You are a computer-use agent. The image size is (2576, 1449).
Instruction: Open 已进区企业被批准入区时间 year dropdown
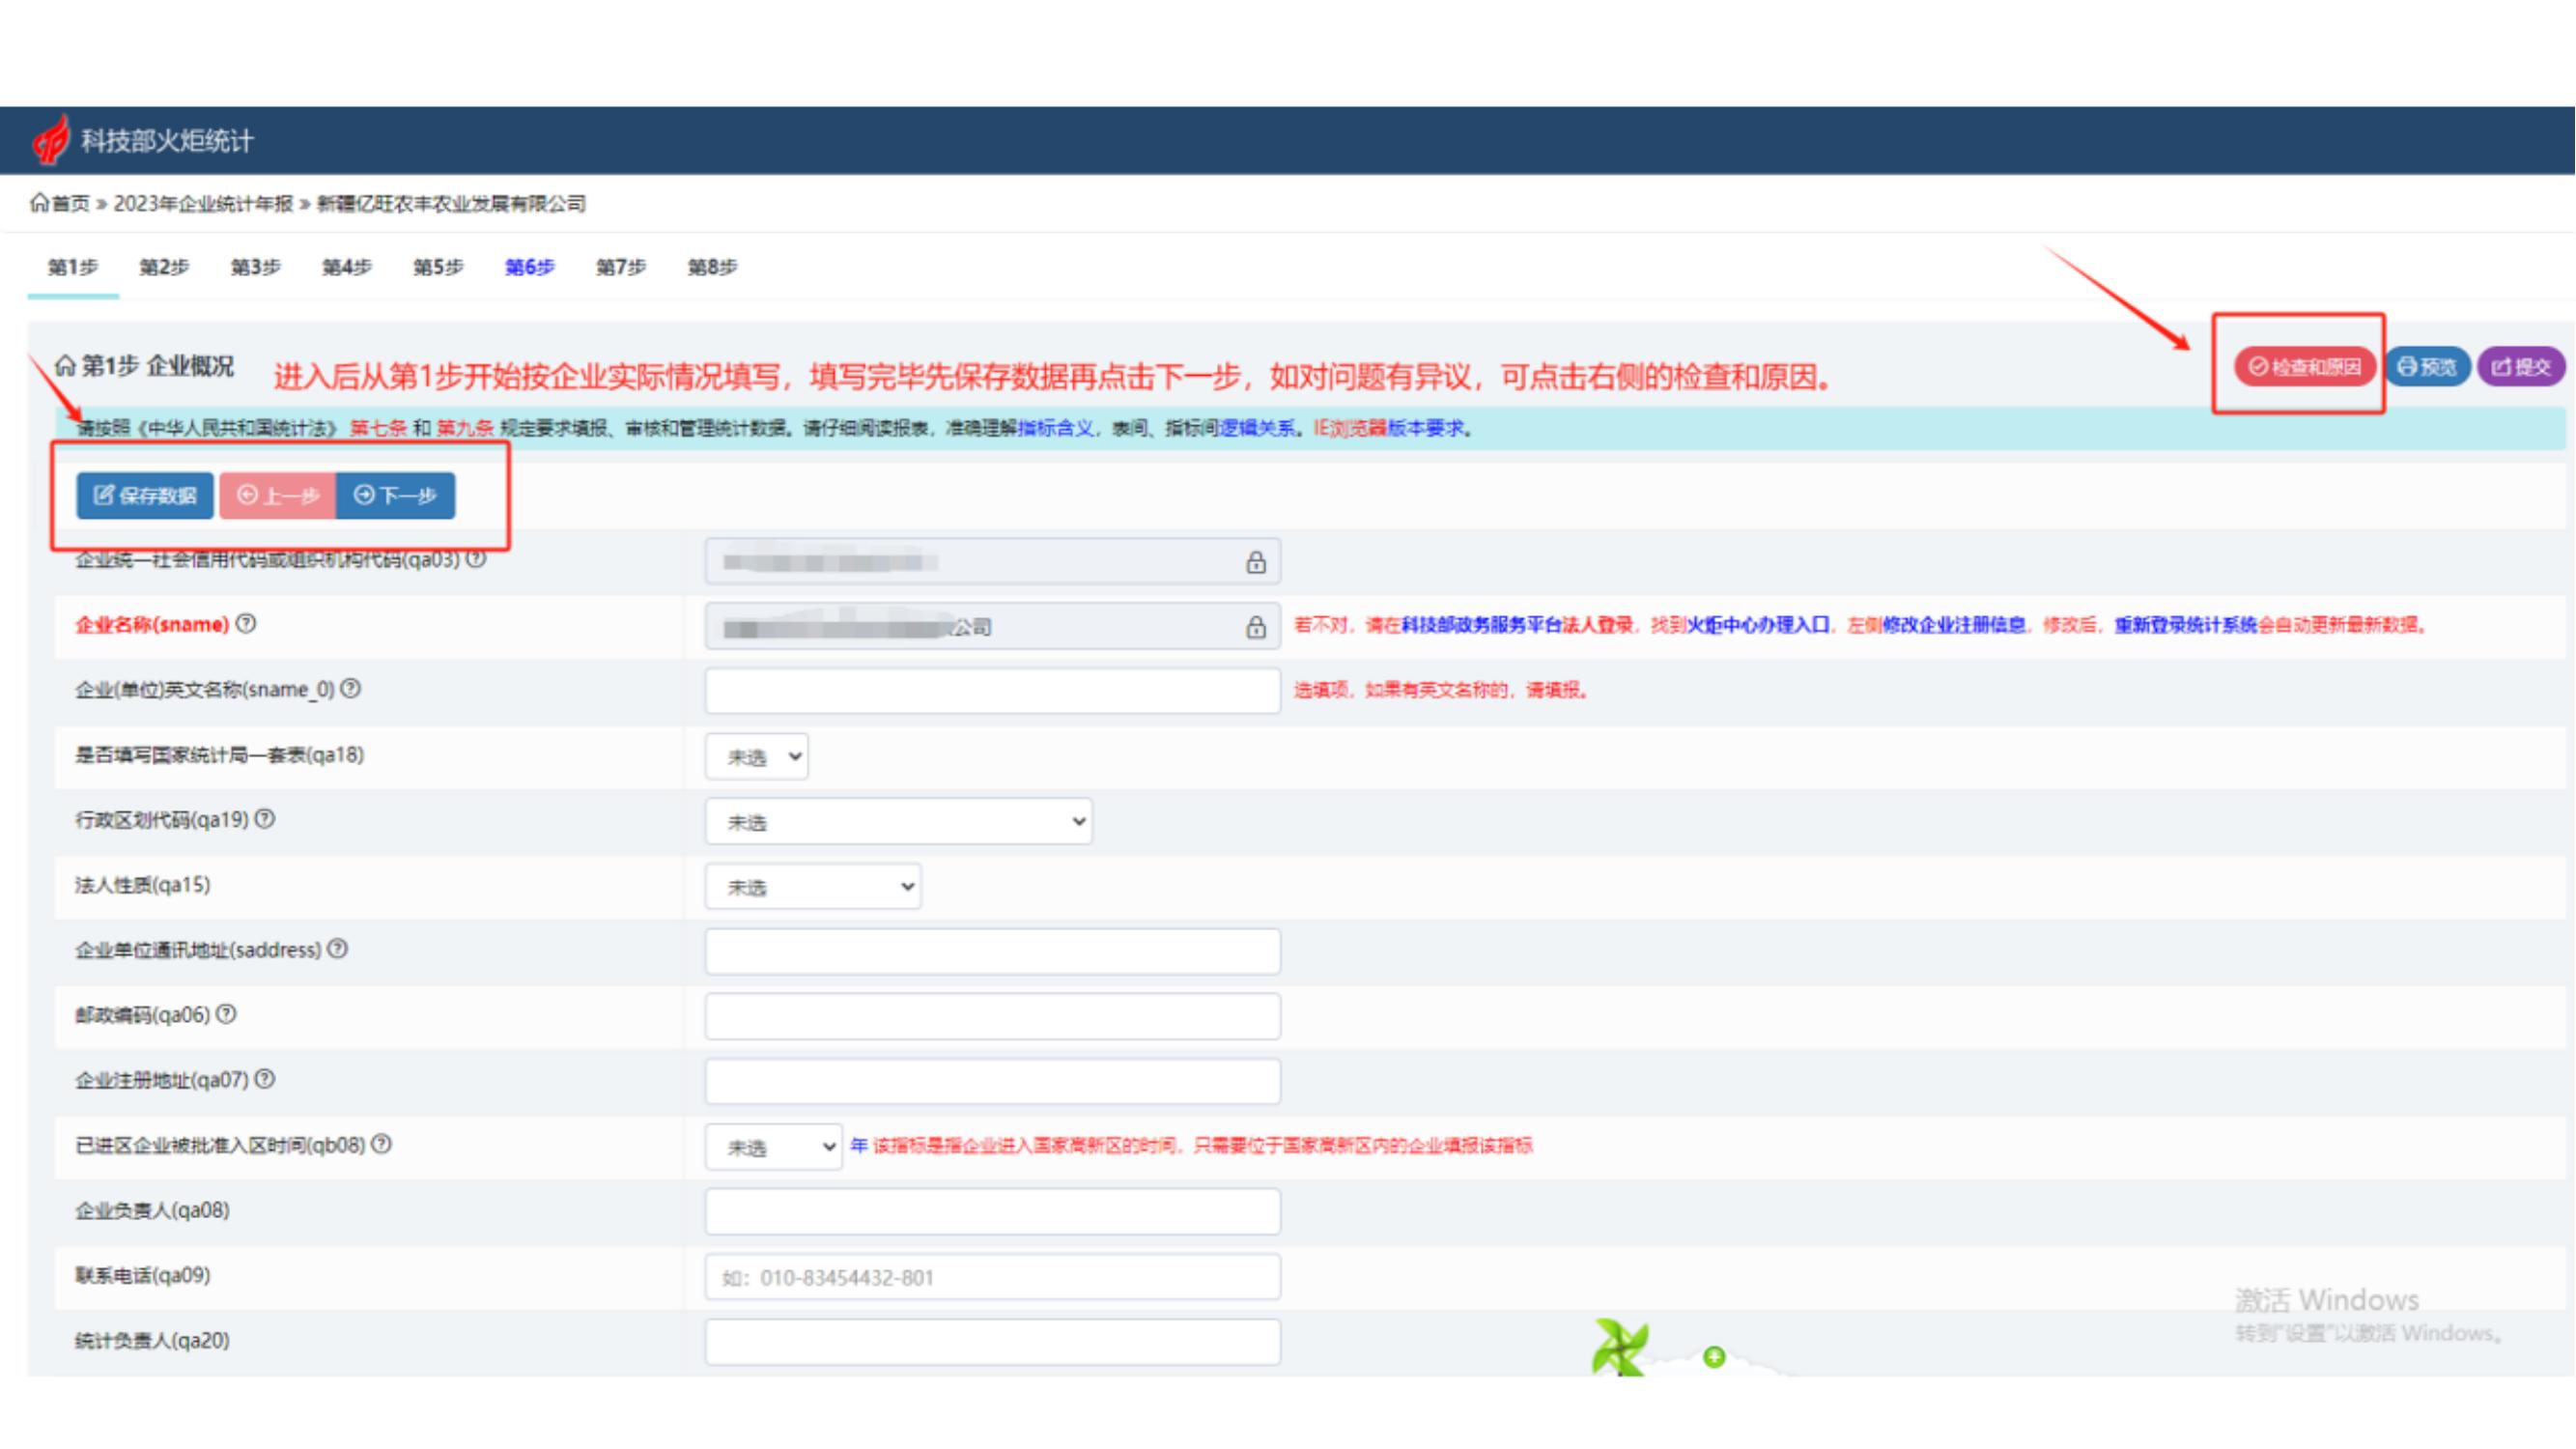[773, 1147]
